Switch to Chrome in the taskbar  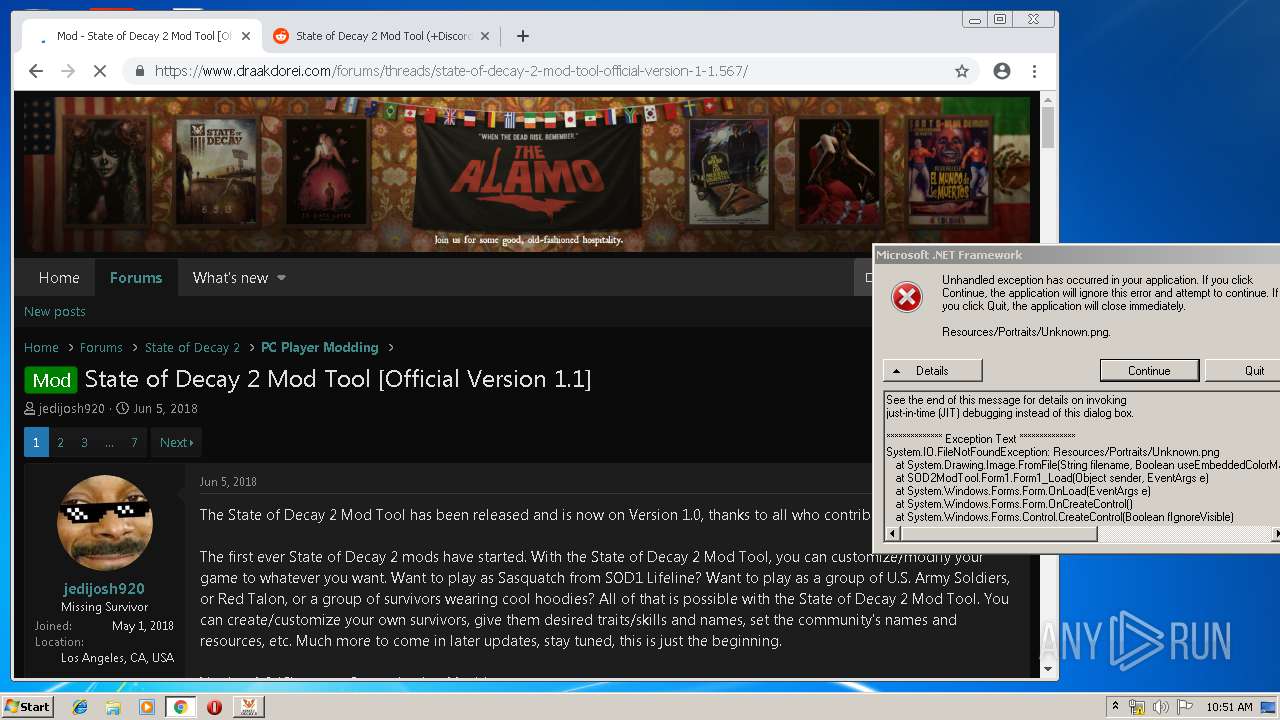(x=180, y=707)
